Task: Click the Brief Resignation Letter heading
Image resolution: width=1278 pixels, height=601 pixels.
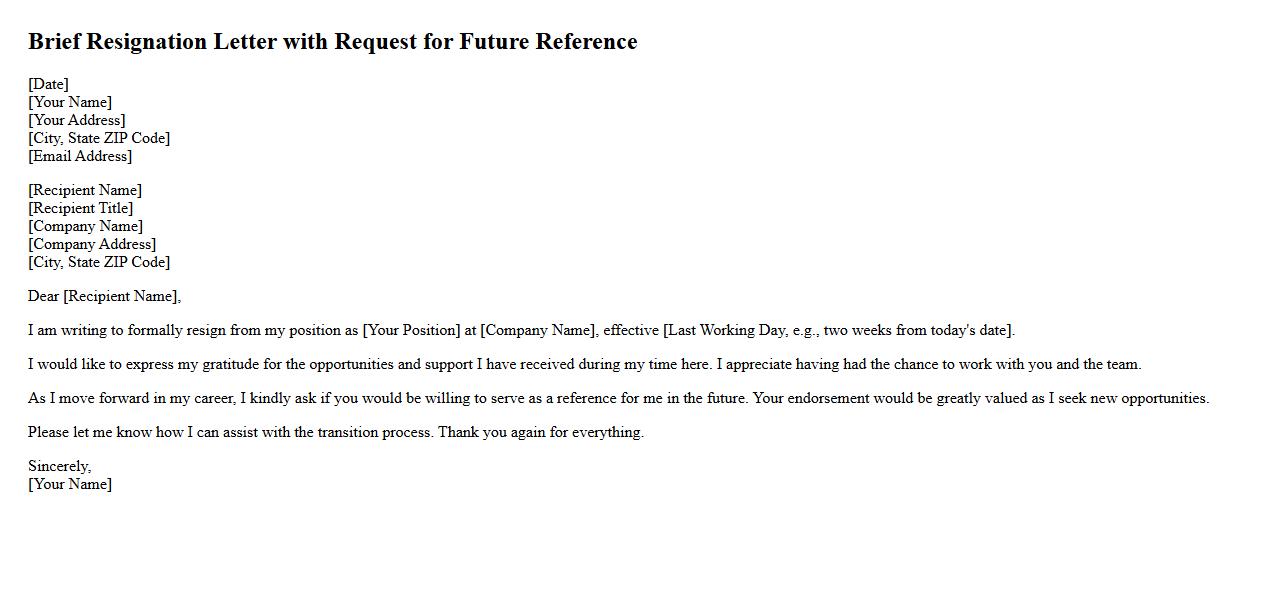Action: coord(332,41)
